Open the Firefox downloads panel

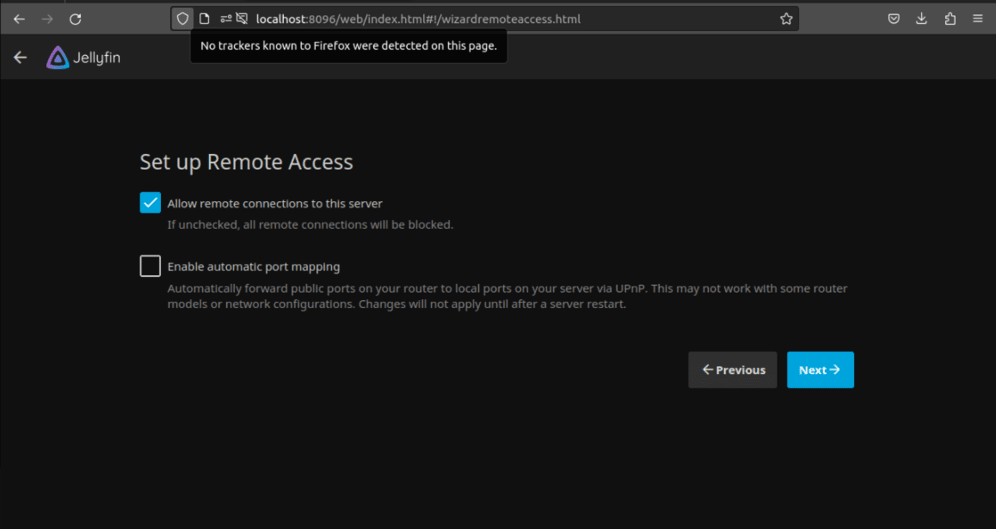click(922, 19)
